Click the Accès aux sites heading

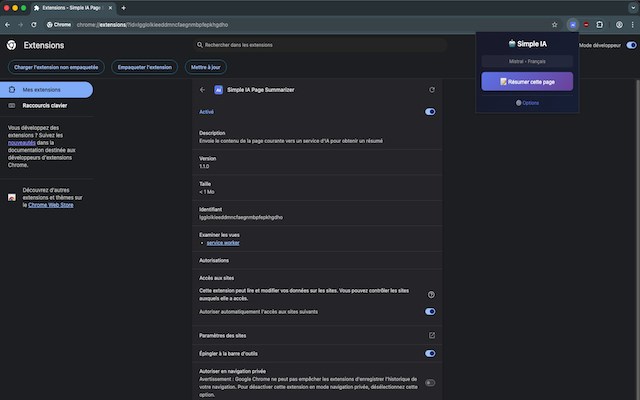pos(216,278)
